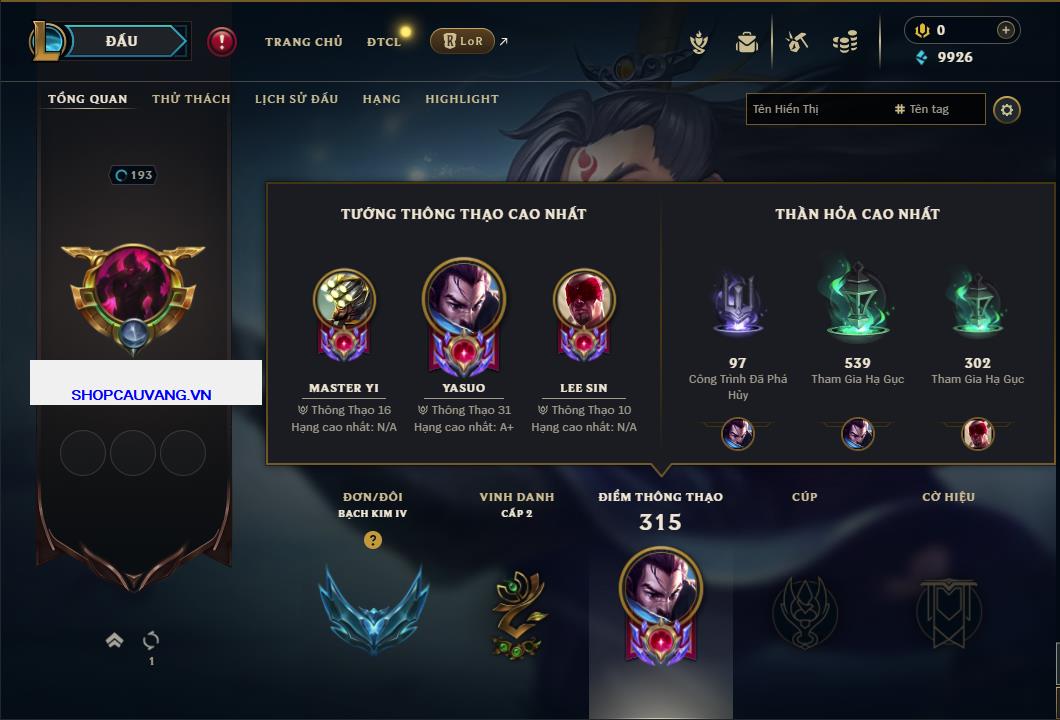The height and width of the screenshot is (720, 1060).
Task: Click the plus button to purchase RP
Action: [1005, 30]
